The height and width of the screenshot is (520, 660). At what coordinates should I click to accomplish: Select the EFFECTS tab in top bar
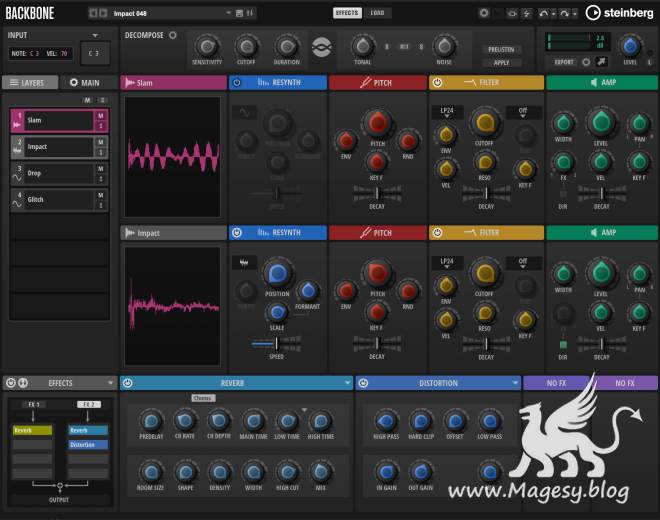tap(347, 13)
